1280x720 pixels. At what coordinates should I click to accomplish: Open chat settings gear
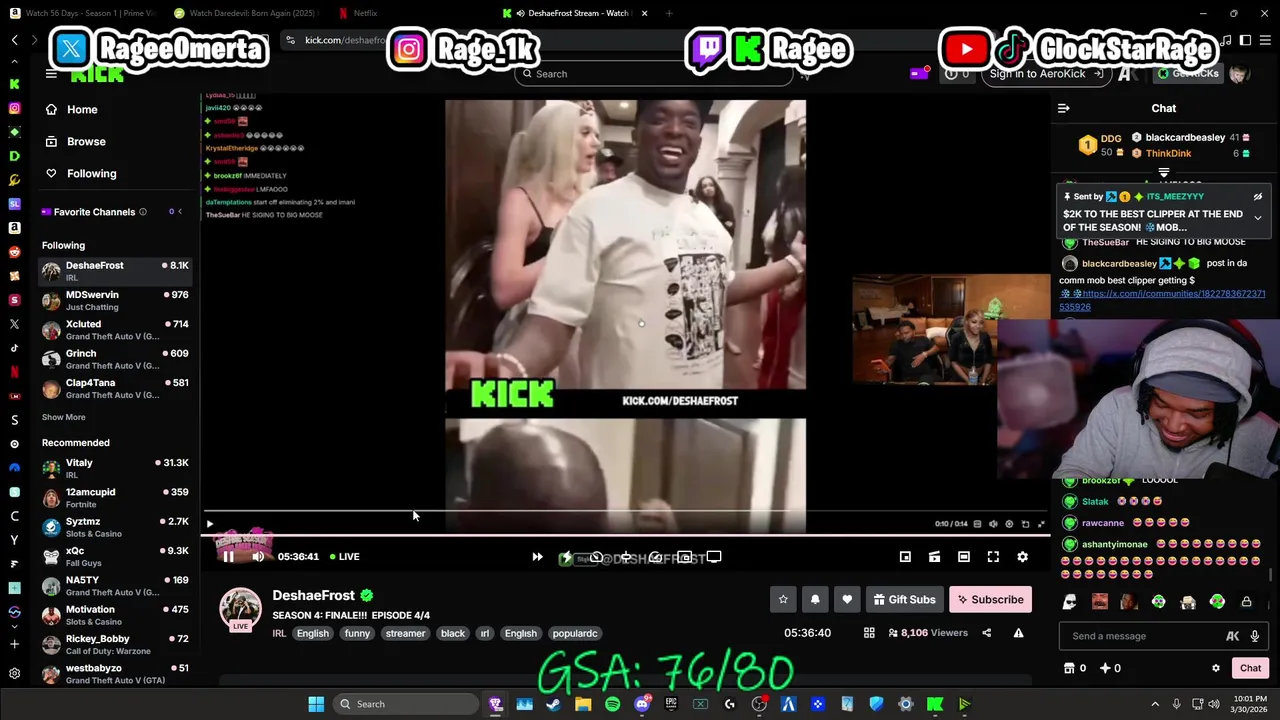1216,668
